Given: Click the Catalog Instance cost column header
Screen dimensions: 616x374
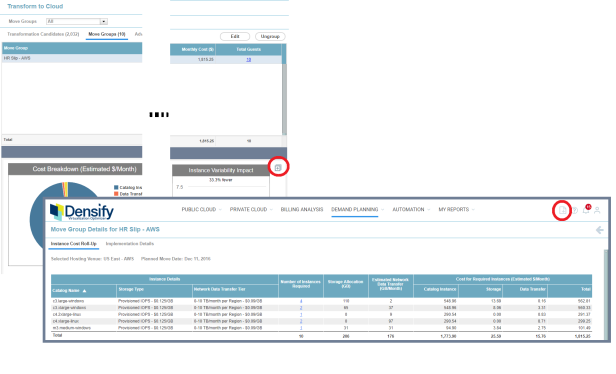Looking at the screenshot, I should pyautogui.click(x=436, y=291).
